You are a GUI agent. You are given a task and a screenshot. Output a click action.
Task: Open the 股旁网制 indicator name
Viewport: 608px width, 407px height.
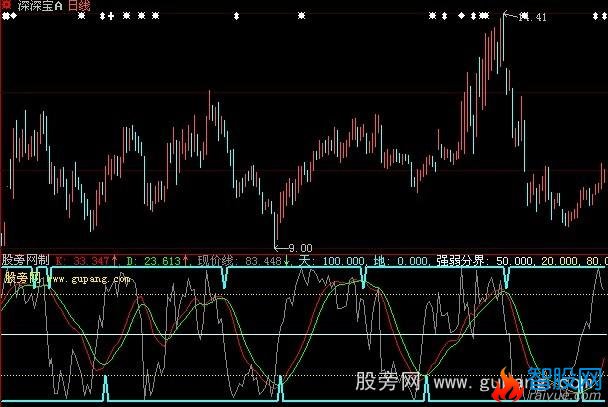click(x=26, y=260)
